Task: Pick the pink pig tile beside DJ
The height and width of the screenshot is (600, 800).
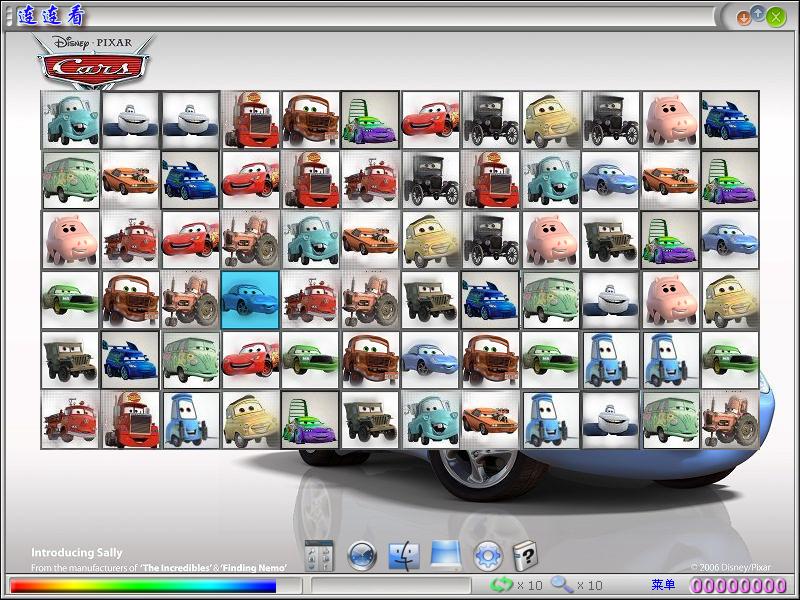Action: click(670, 119)
